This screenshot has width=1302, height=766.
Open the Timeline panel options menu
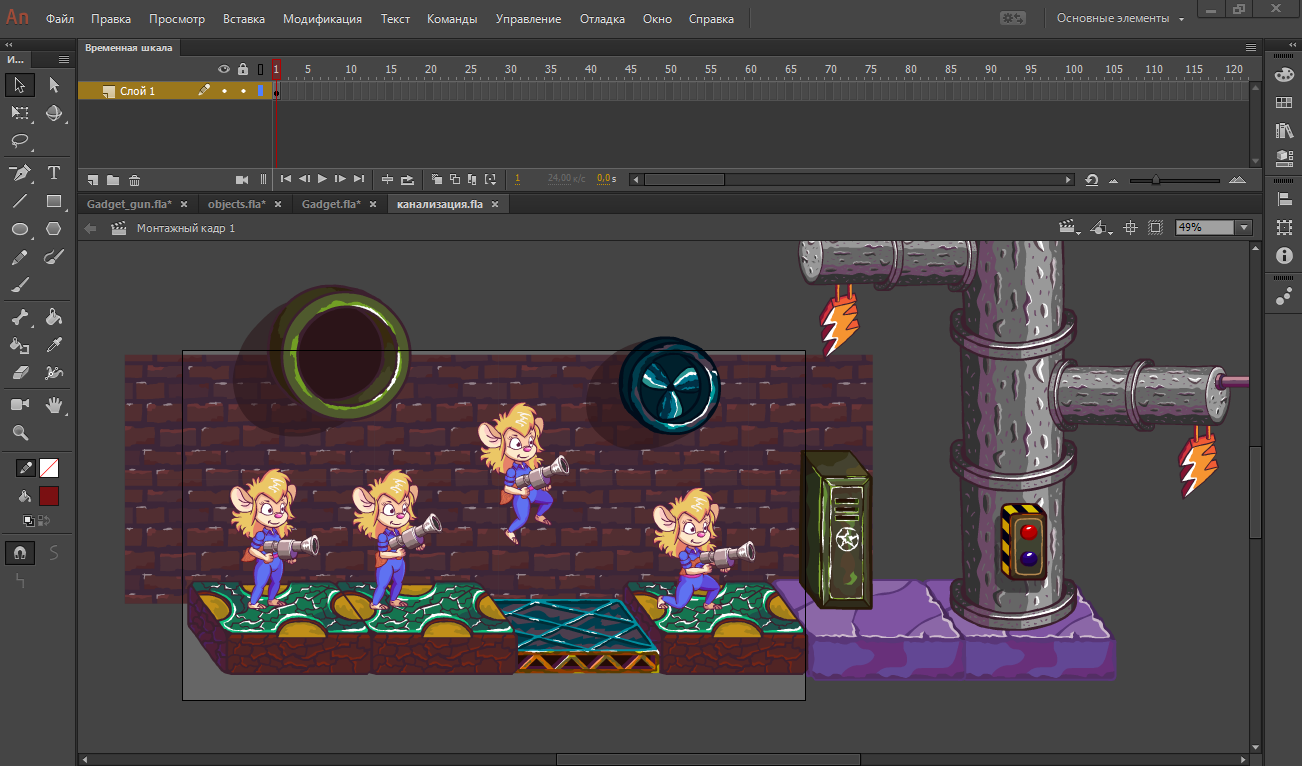pos(1250,47)
